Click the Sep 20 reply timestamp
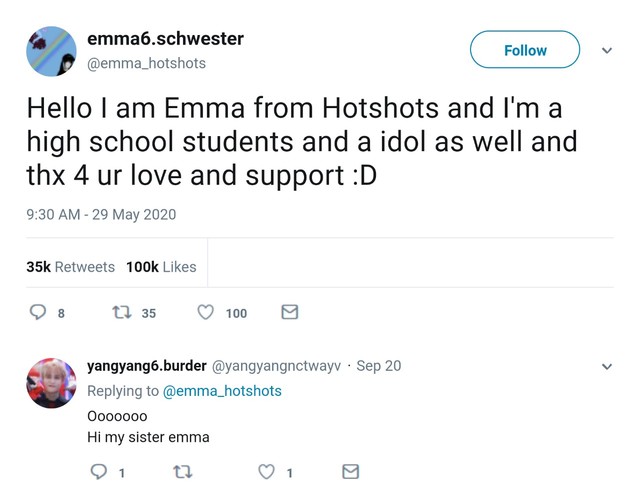Screen dimensions: 640x500 coord(378,366)
